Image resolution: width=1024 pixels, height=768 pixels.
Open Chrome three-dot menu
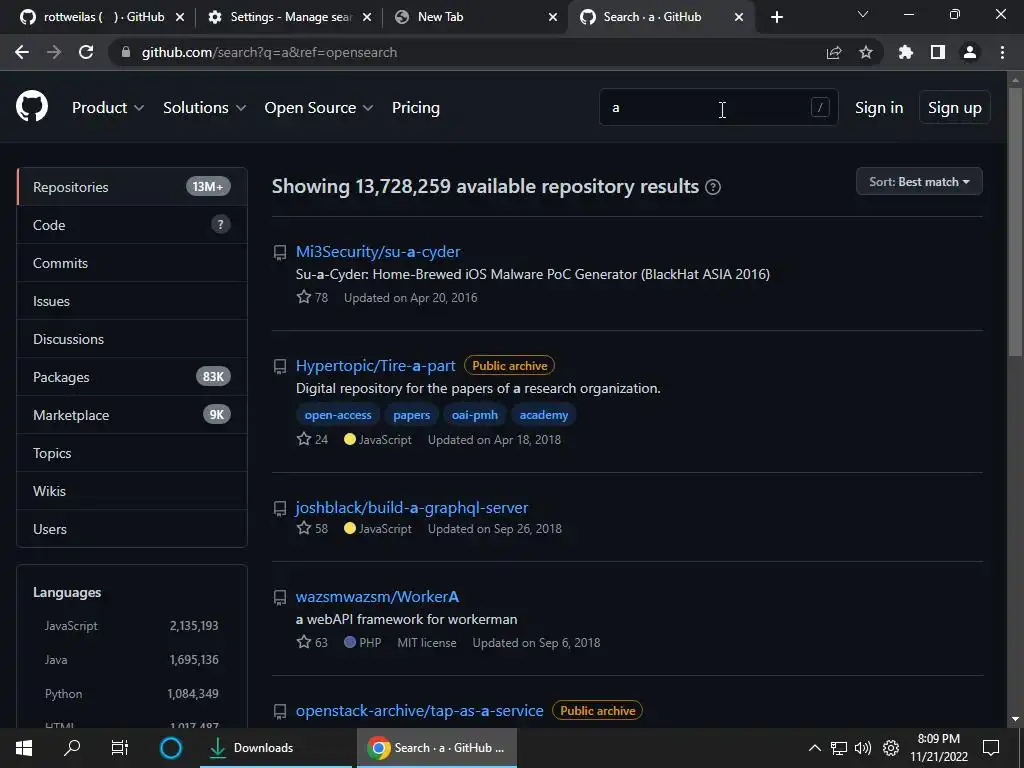(1002, 52)
